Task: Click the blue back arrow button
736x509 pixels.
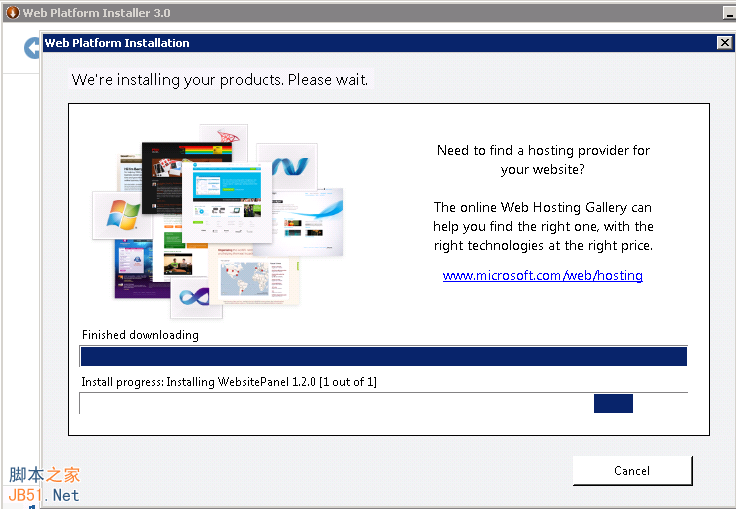Action: click(33, 47)
